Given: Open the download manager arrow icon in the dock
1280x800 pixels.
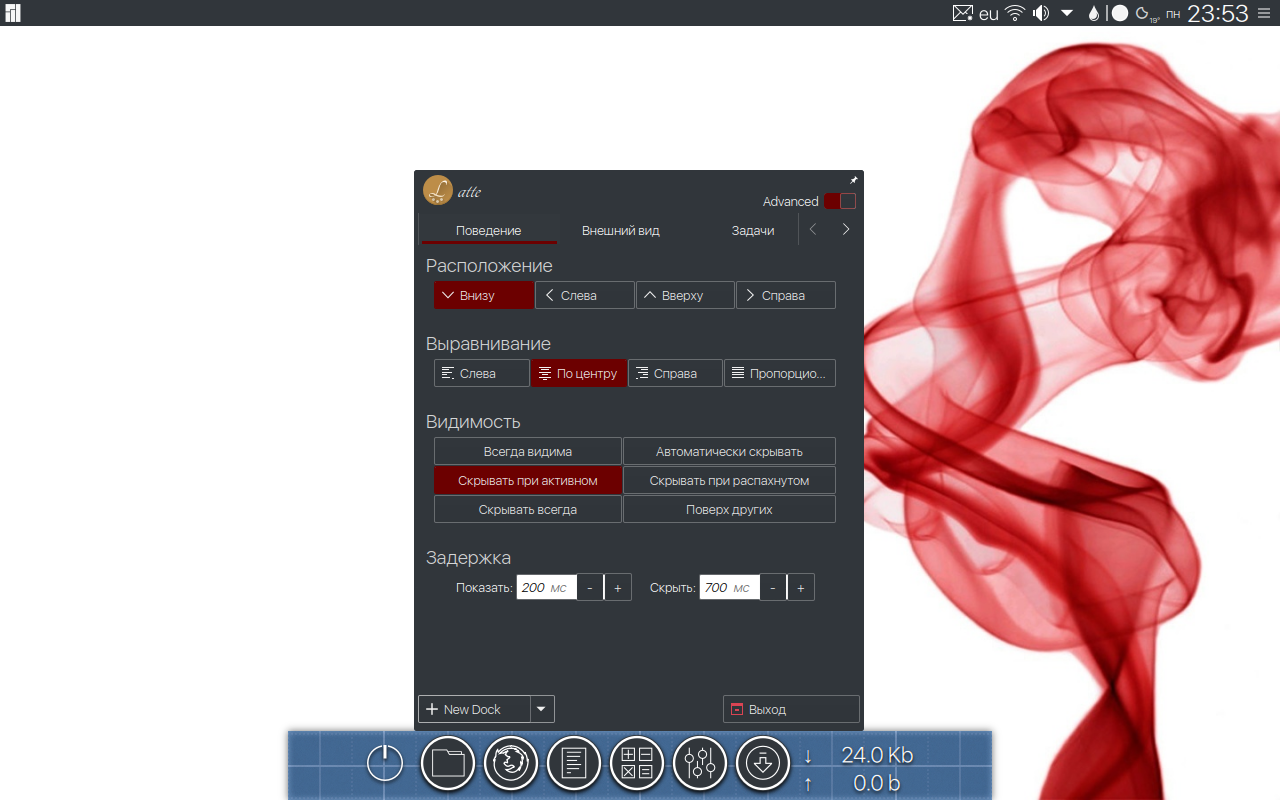Looking at the screenshot, I should coord(763,764).
